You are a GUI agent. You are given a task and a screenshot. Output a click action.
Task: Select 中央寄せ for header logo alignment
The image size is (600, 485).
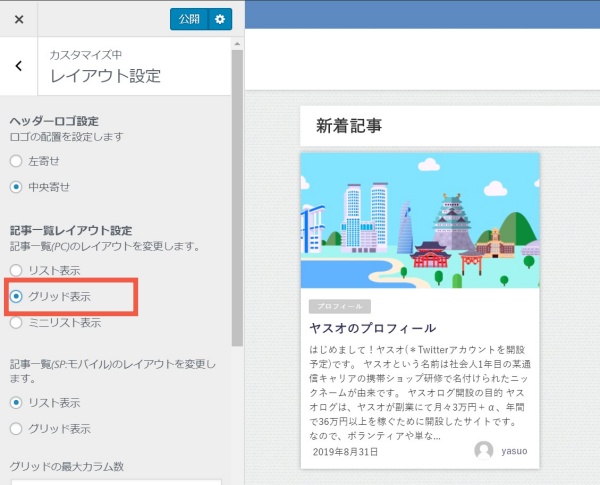click(16, 187)
